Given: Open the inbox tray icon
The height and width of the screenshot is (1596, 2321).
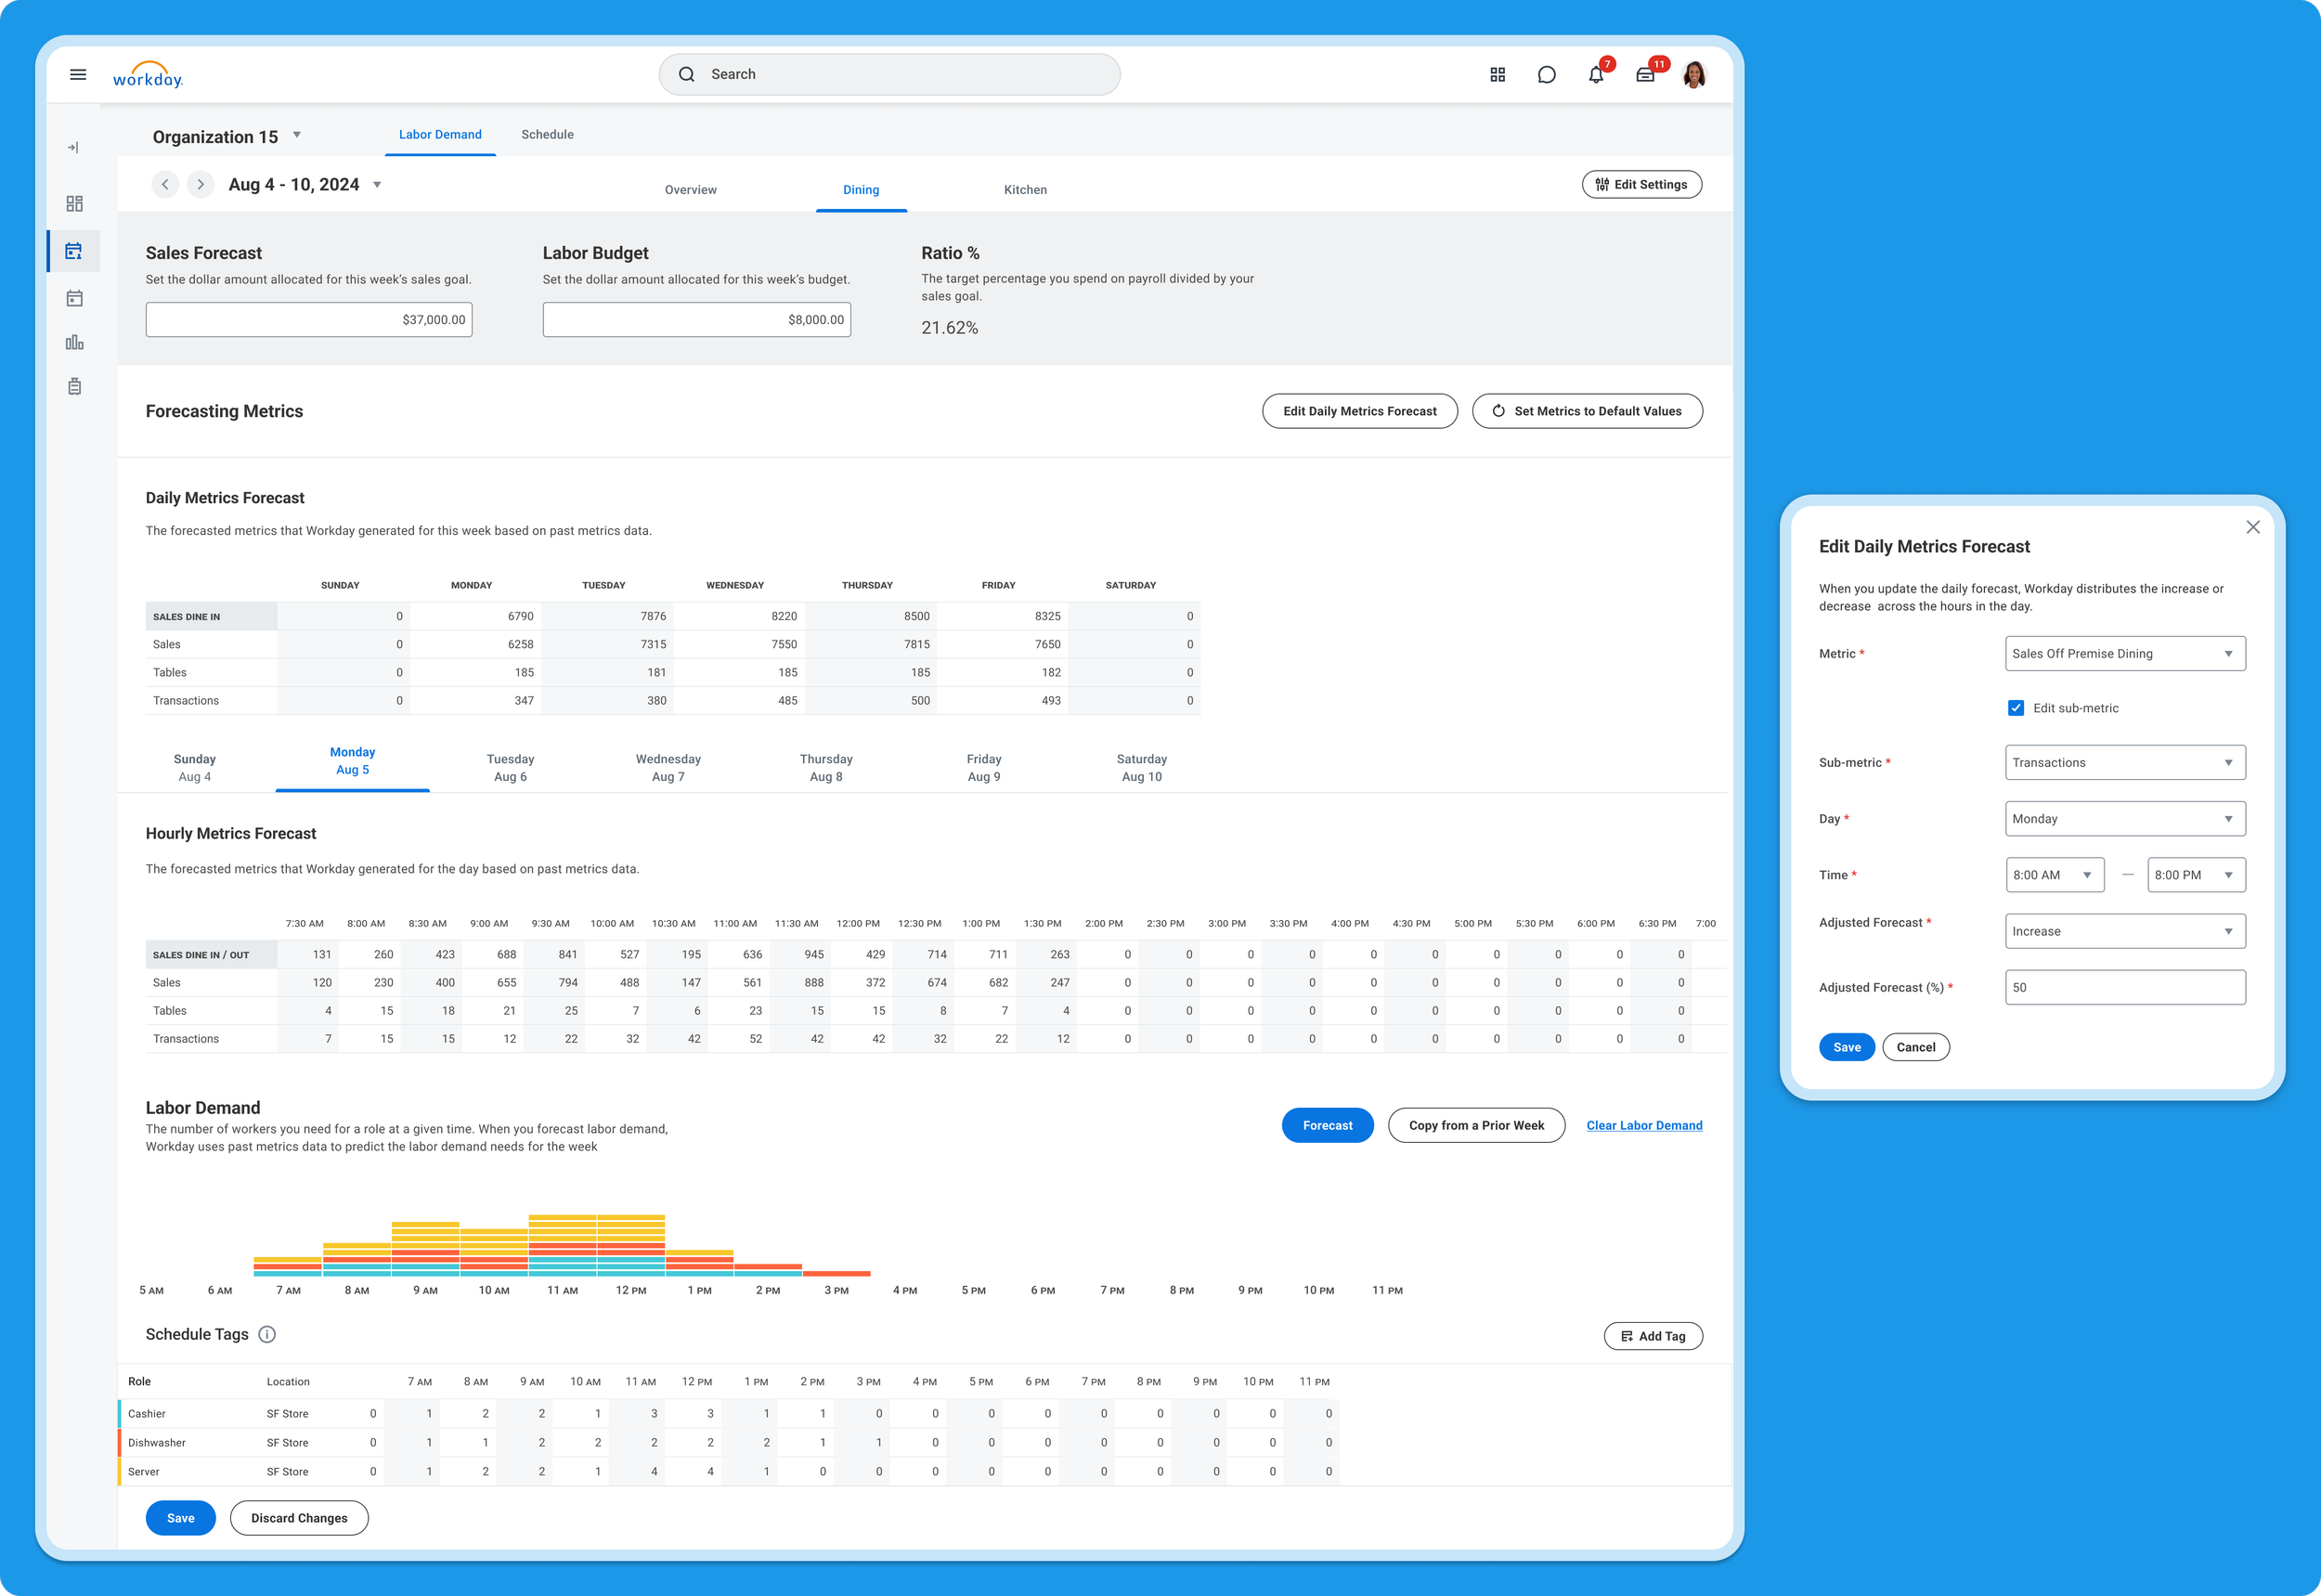Looking at the screenshot, I should tap(1645, 75).
